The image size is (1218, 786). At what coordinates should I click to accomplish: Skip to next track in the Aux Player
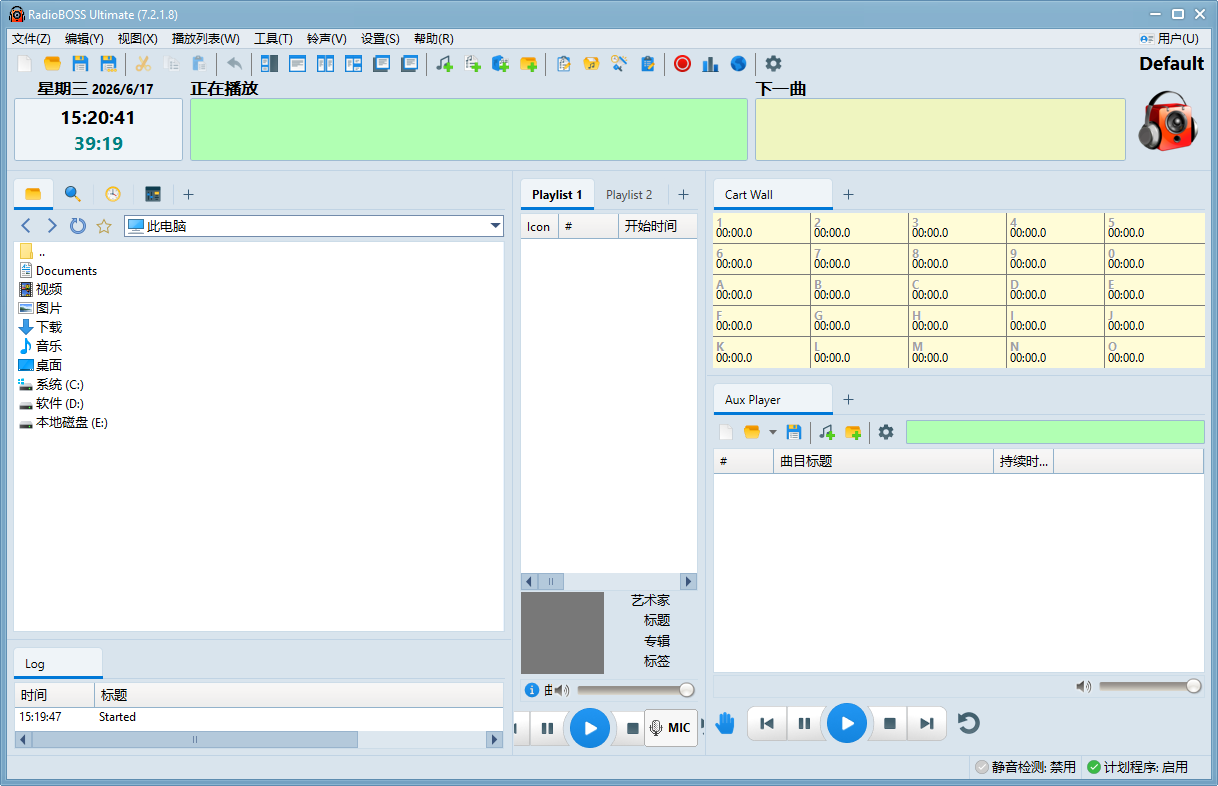coord(927,723)
